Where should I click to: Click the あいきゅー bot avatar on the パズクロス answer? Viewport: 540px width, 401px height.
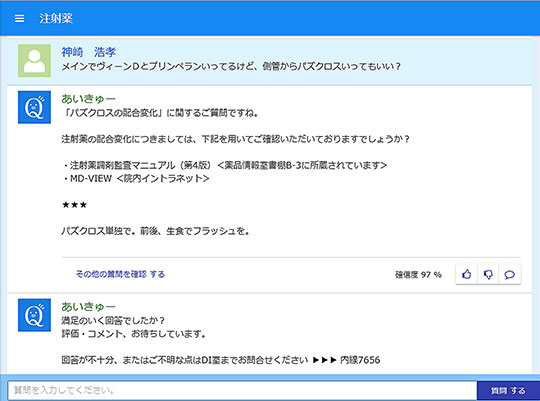point(34,107)
